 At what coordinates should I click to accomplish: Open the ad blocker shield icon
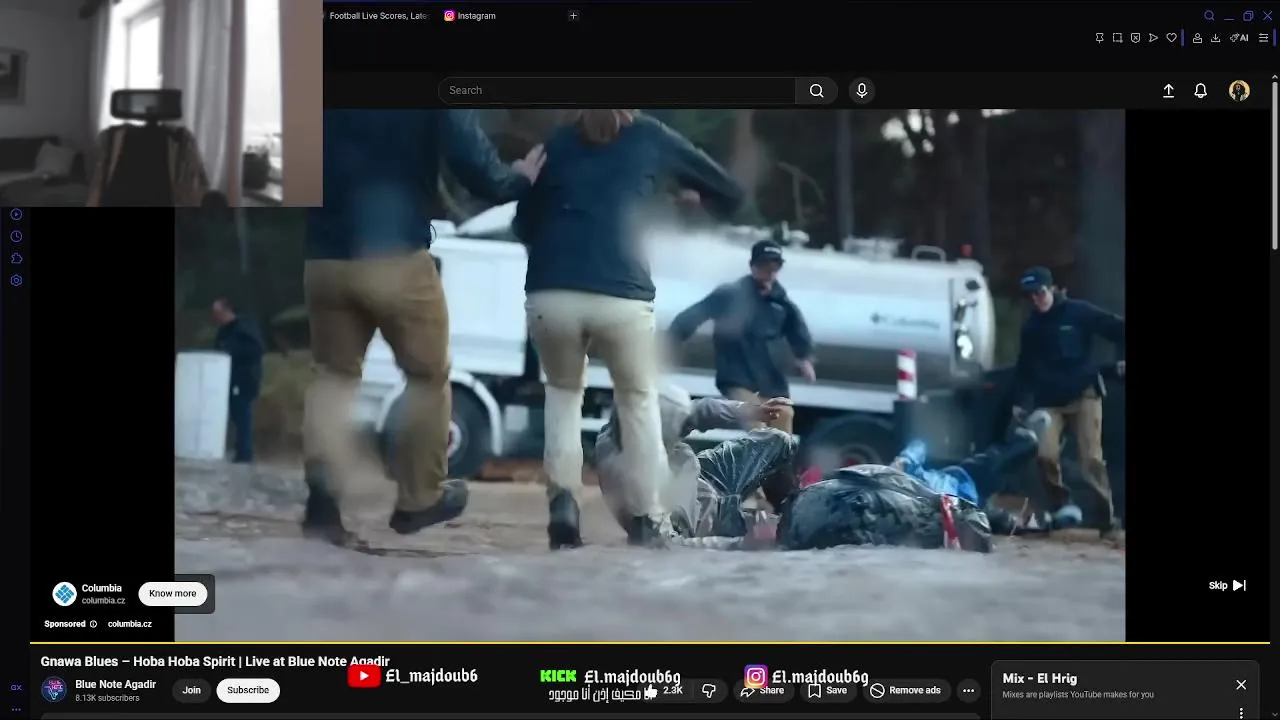pos(1135,38)
